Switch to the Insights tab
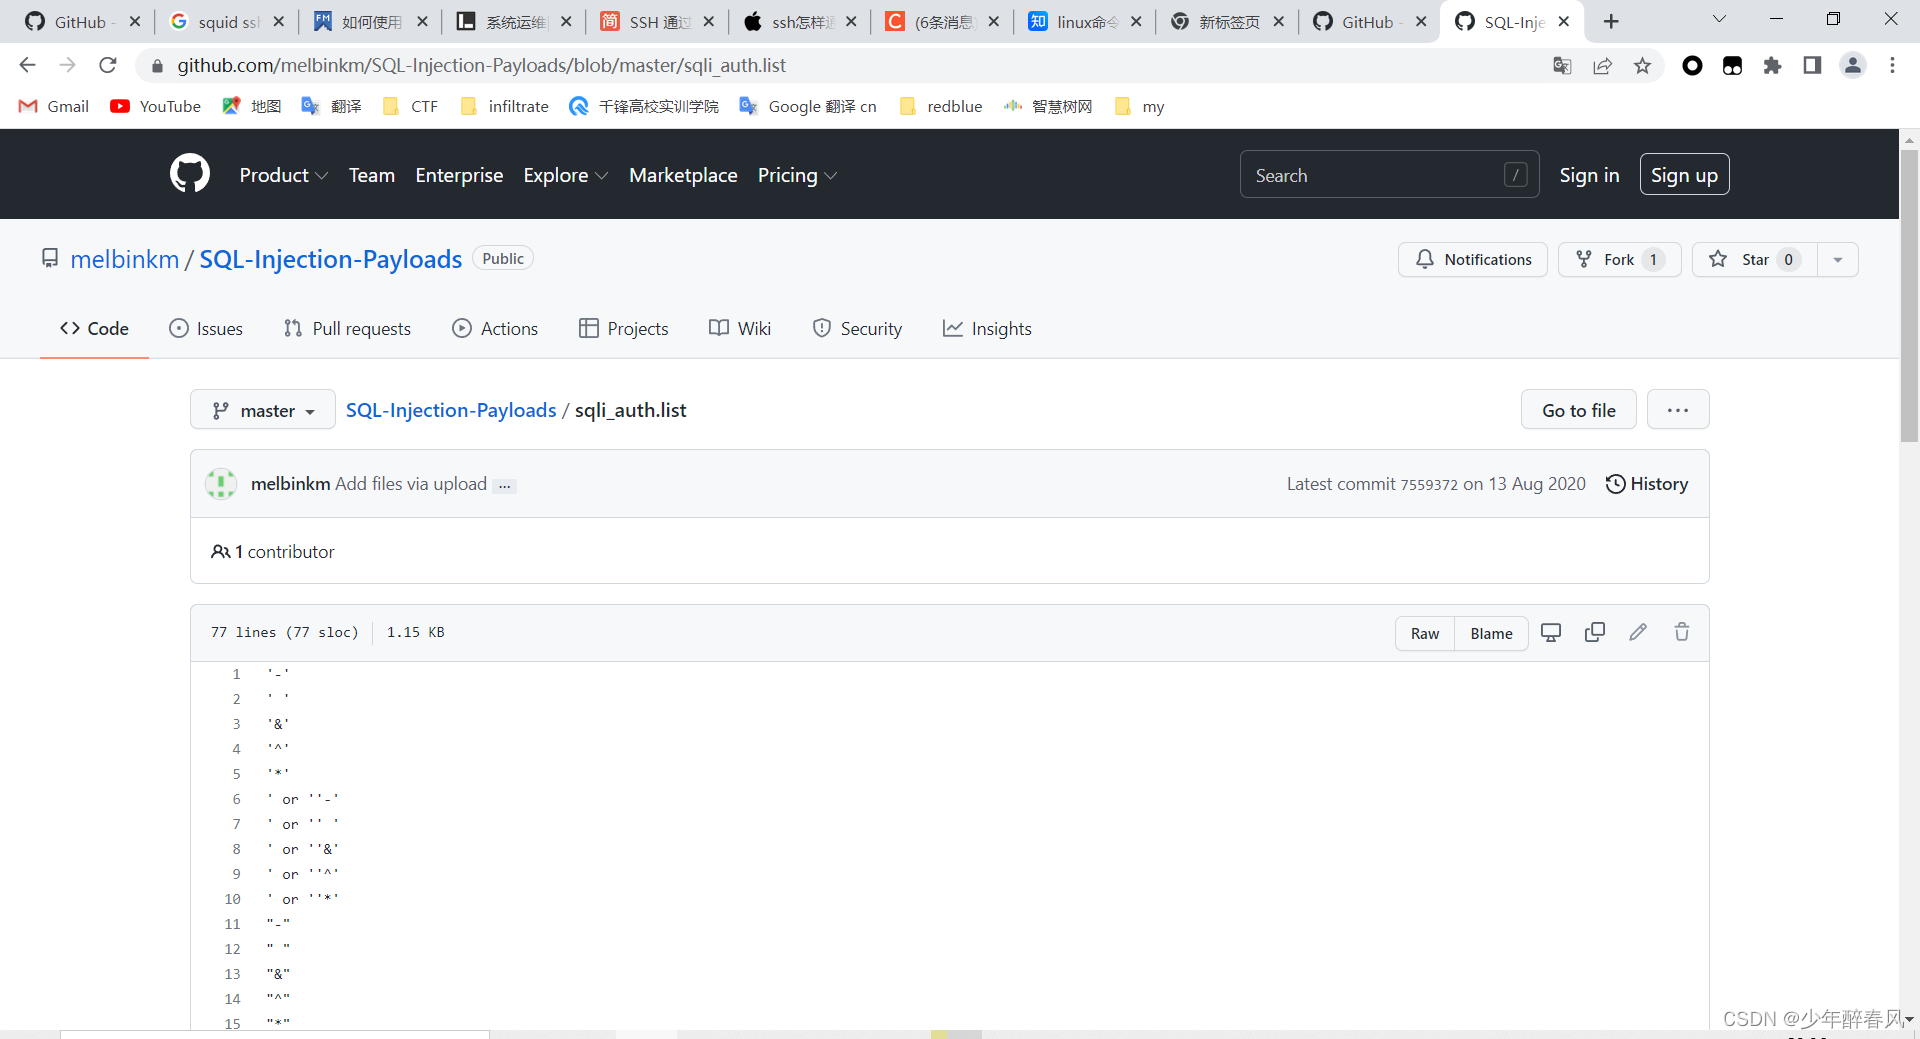Screen dimensions: 1920x1039 click(x=987, y=328)
